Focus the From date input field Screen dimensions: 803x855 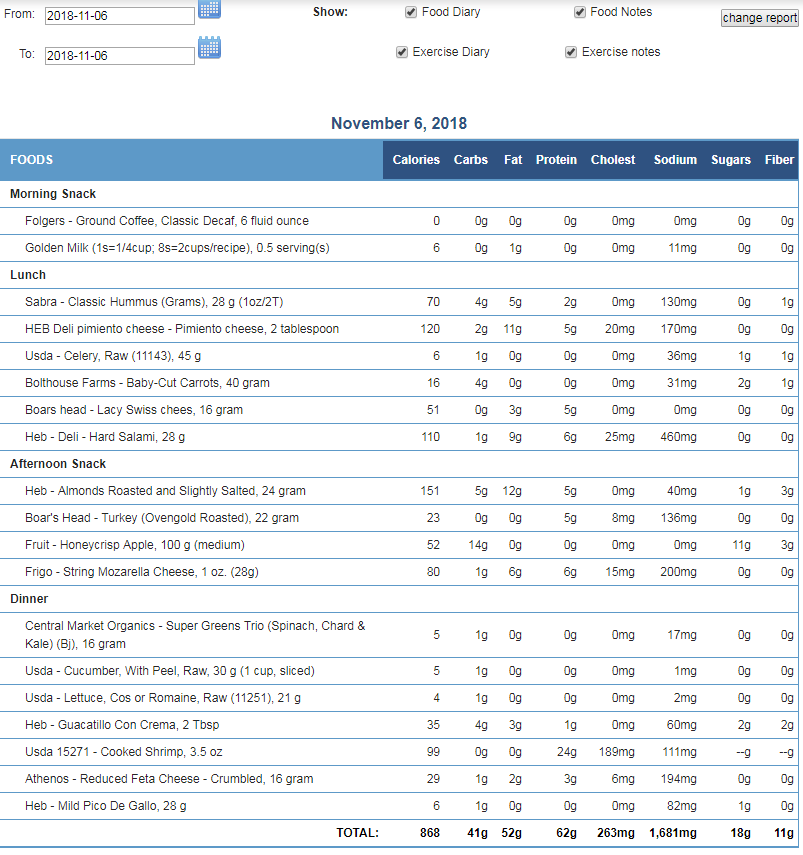click(x=119, y=16)
